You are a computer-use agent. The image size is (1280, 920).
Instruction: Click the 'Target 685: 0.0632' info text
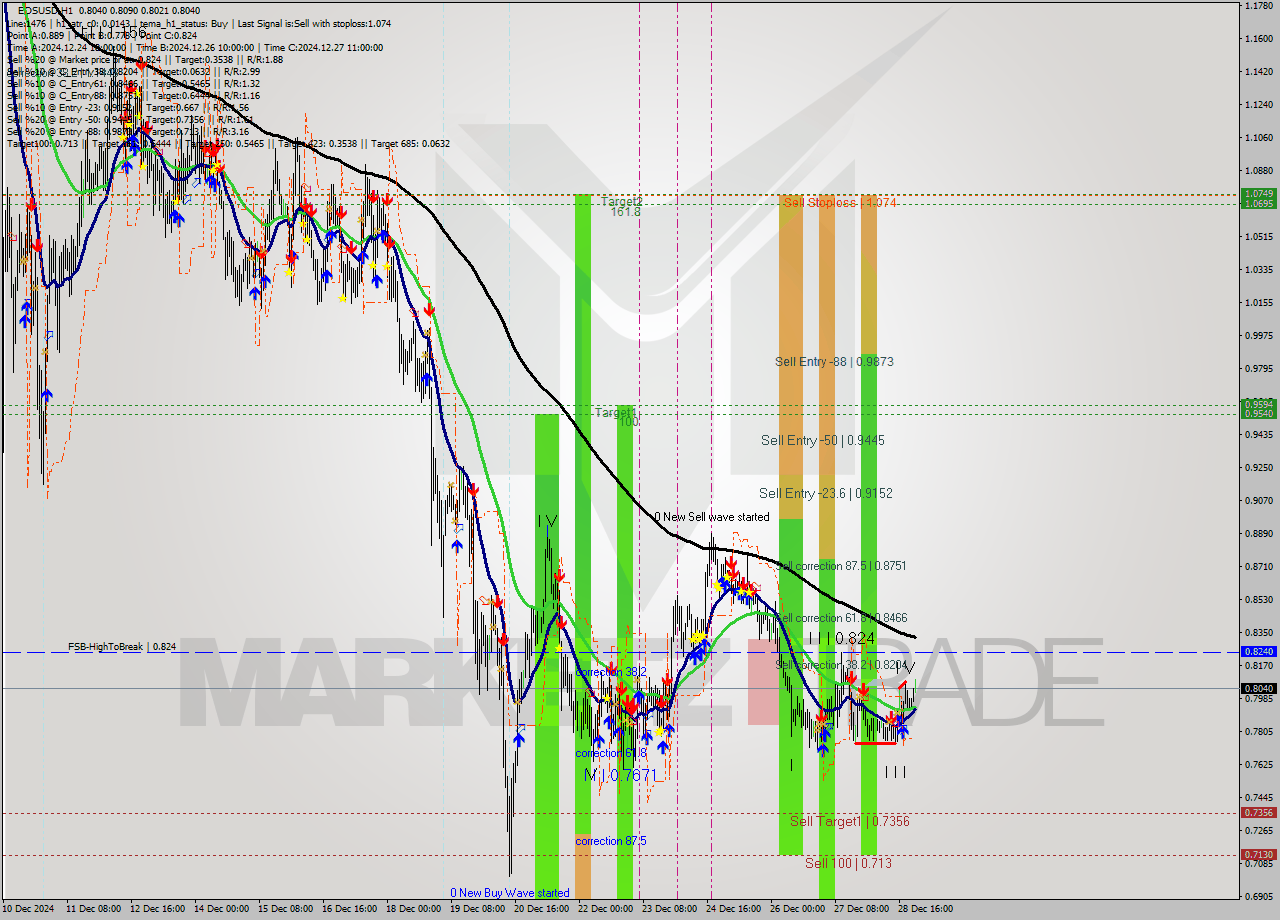410,144
